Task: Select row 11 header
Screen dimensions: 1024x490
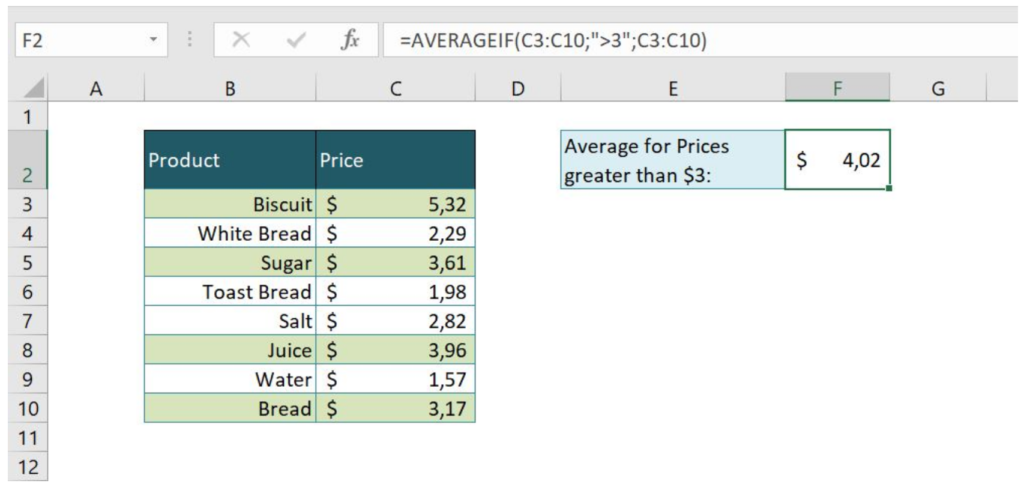Action: (x=27, y=438)
